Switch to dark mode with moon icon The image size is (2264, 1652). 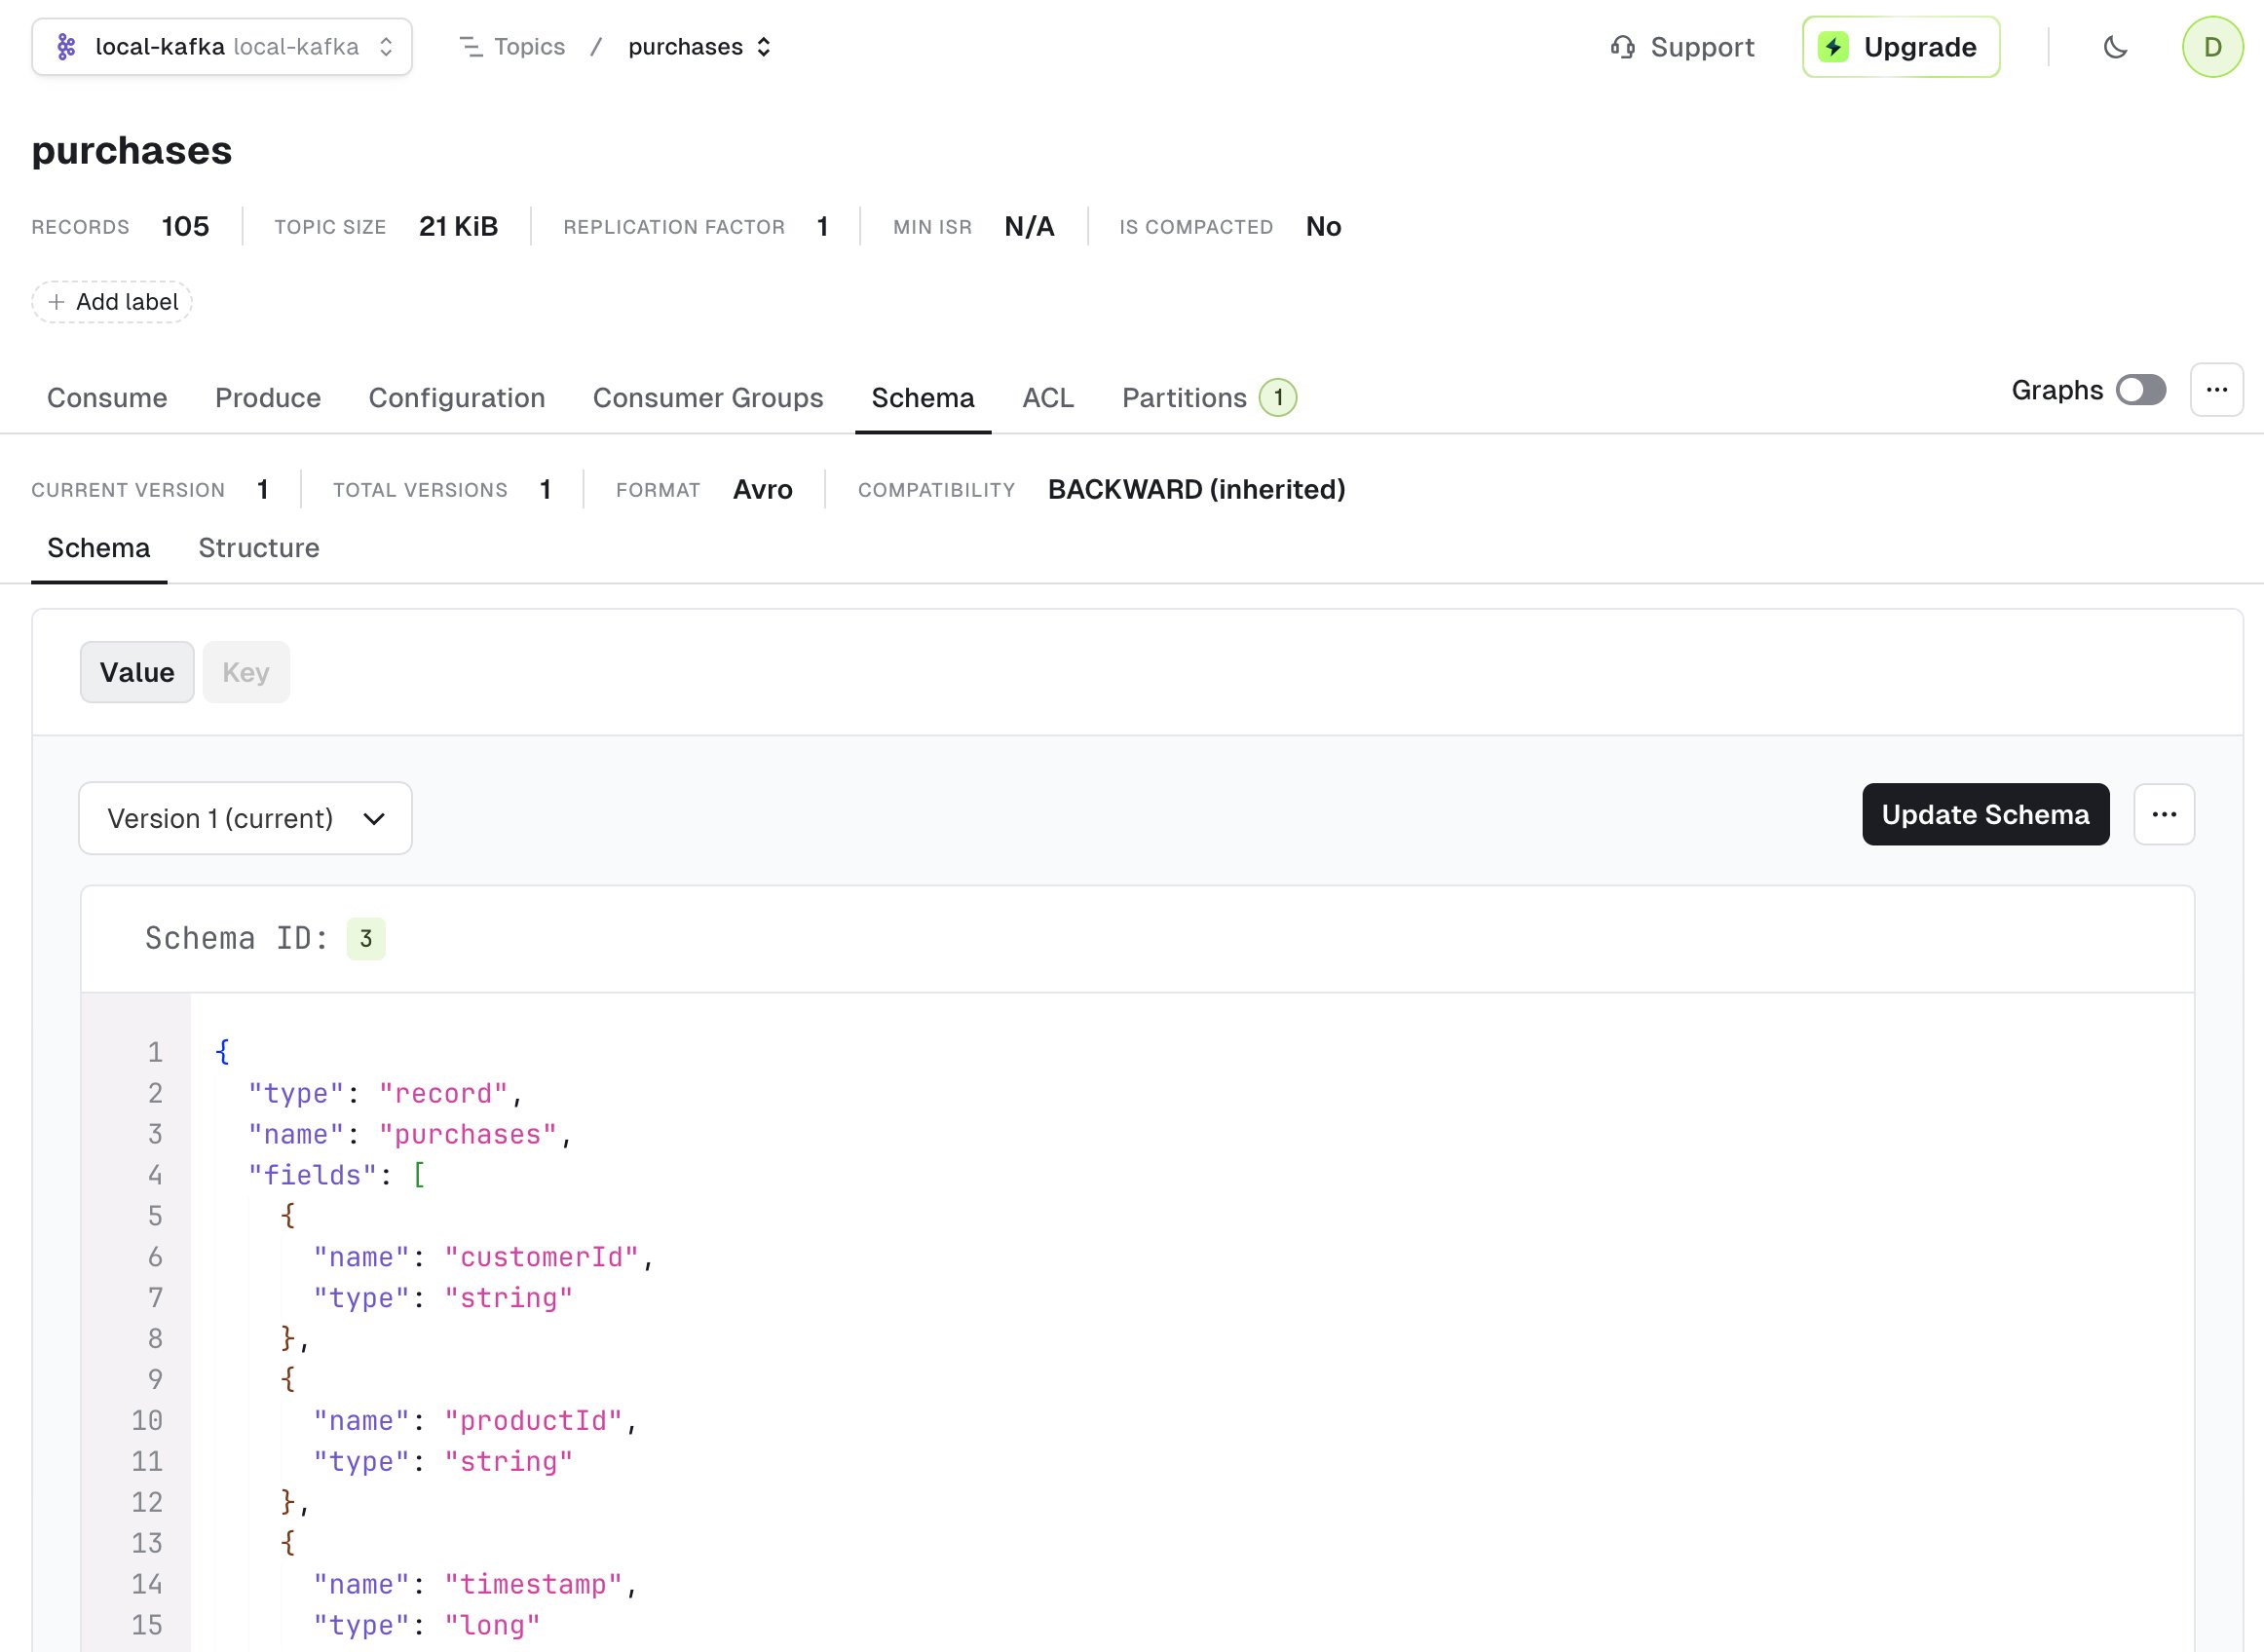tap(2115, 47)
